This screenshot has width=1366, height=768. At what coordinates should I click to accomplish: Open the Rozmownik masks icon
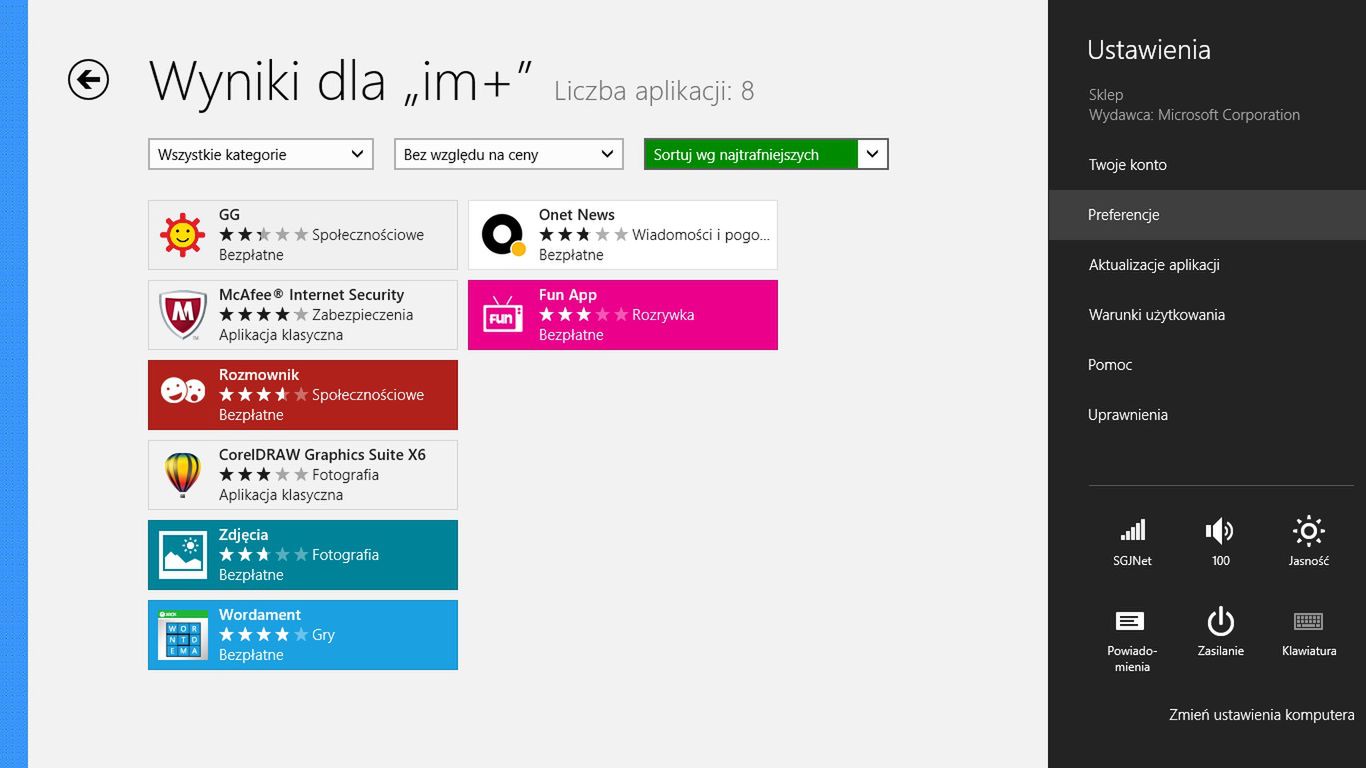[x=183, y=391]
